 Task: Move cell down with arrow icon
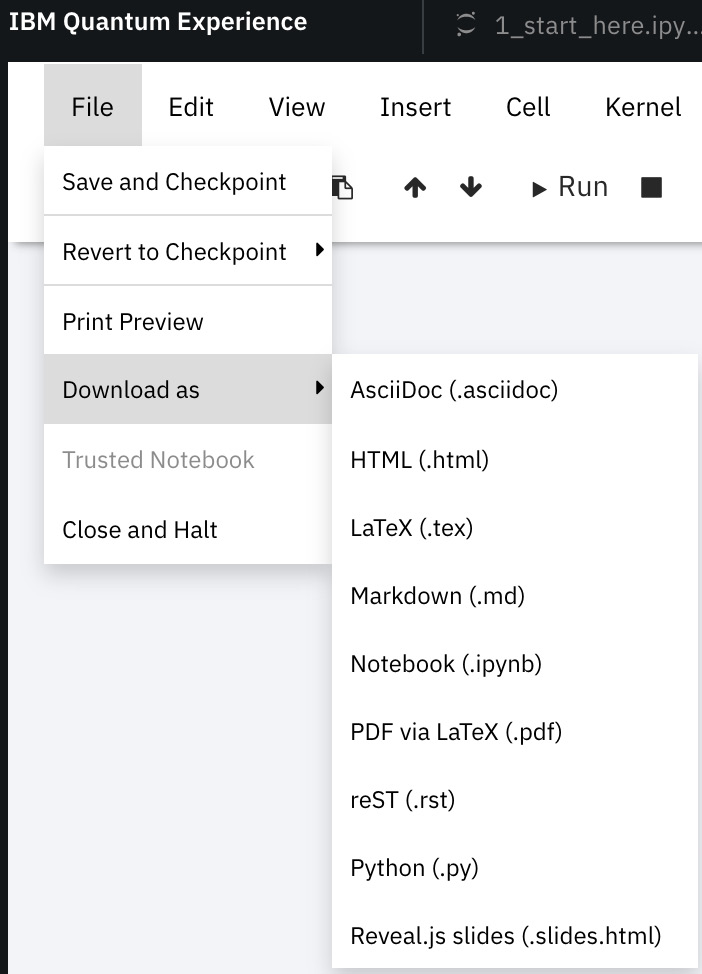click(471, 188)
